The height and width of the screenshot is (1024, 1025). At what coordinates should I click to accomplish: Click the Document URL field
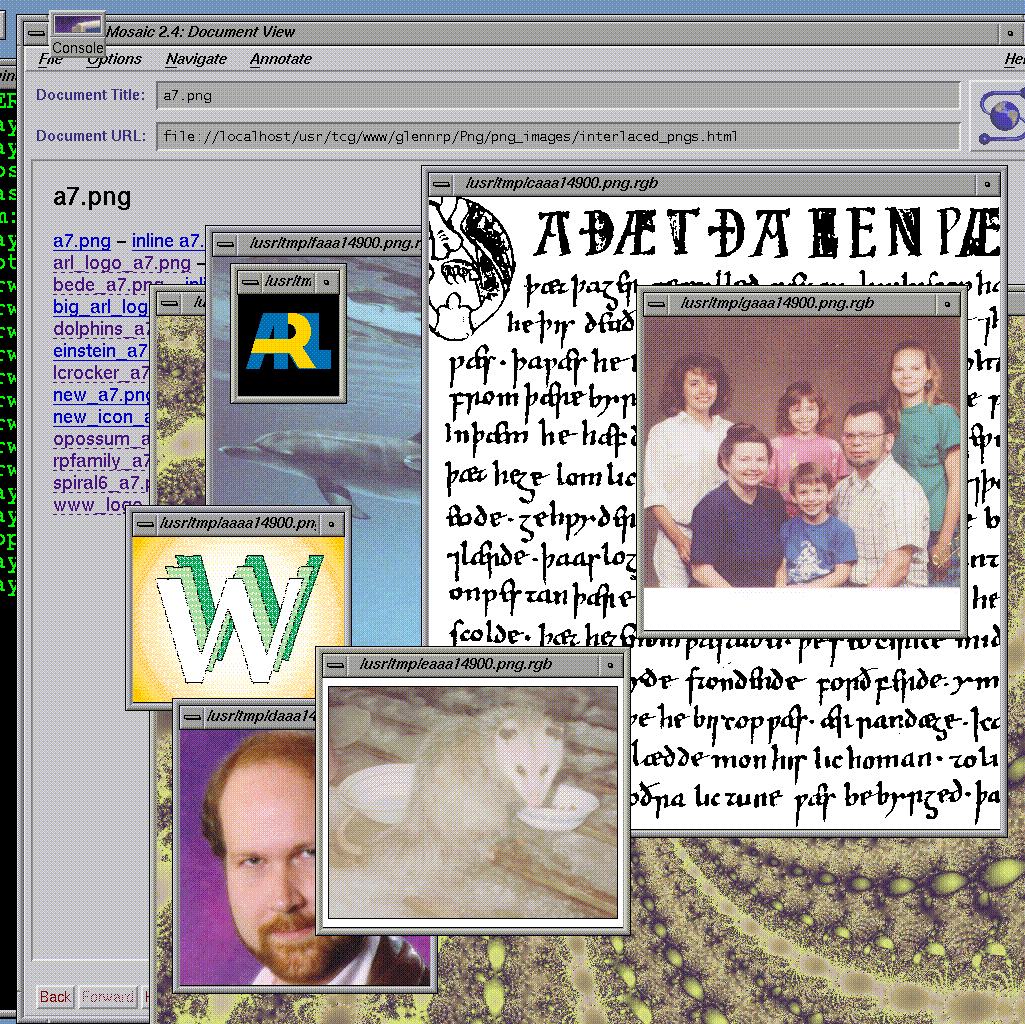pyautogui.click(x=557, y=136)
